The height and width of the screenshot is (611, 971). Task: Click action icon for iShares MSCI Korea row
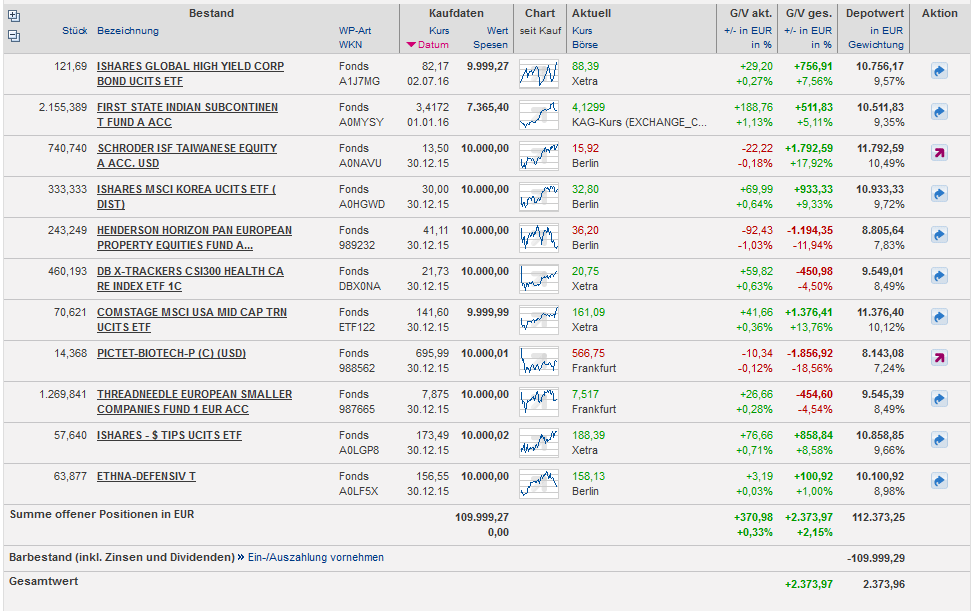pos(939,195)
